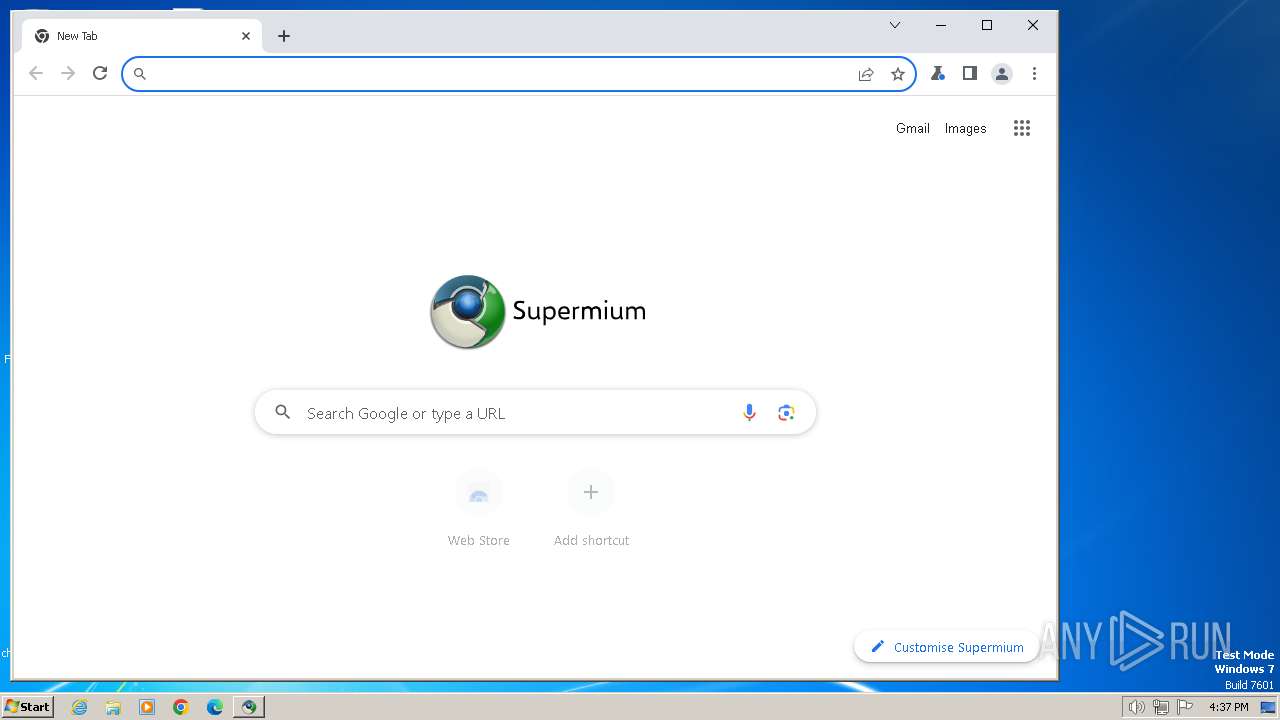Expand the tab search chevron

[895, 25]
